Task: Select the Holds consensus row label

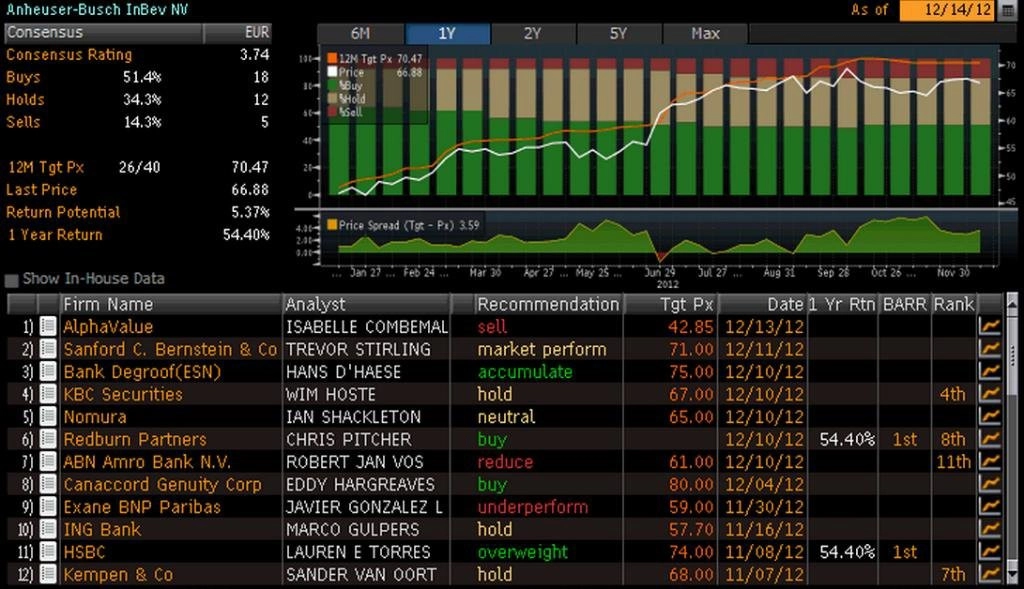Action: pyautogui.click(x=25, y=99)
